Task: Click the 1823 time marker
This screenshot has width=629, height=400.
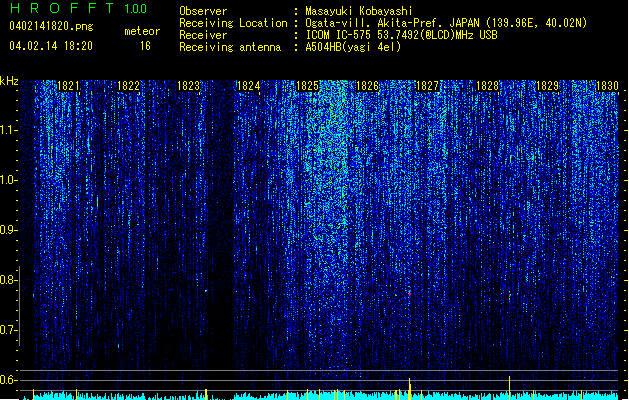Action: pyautogui.click(x=189, y=85)
